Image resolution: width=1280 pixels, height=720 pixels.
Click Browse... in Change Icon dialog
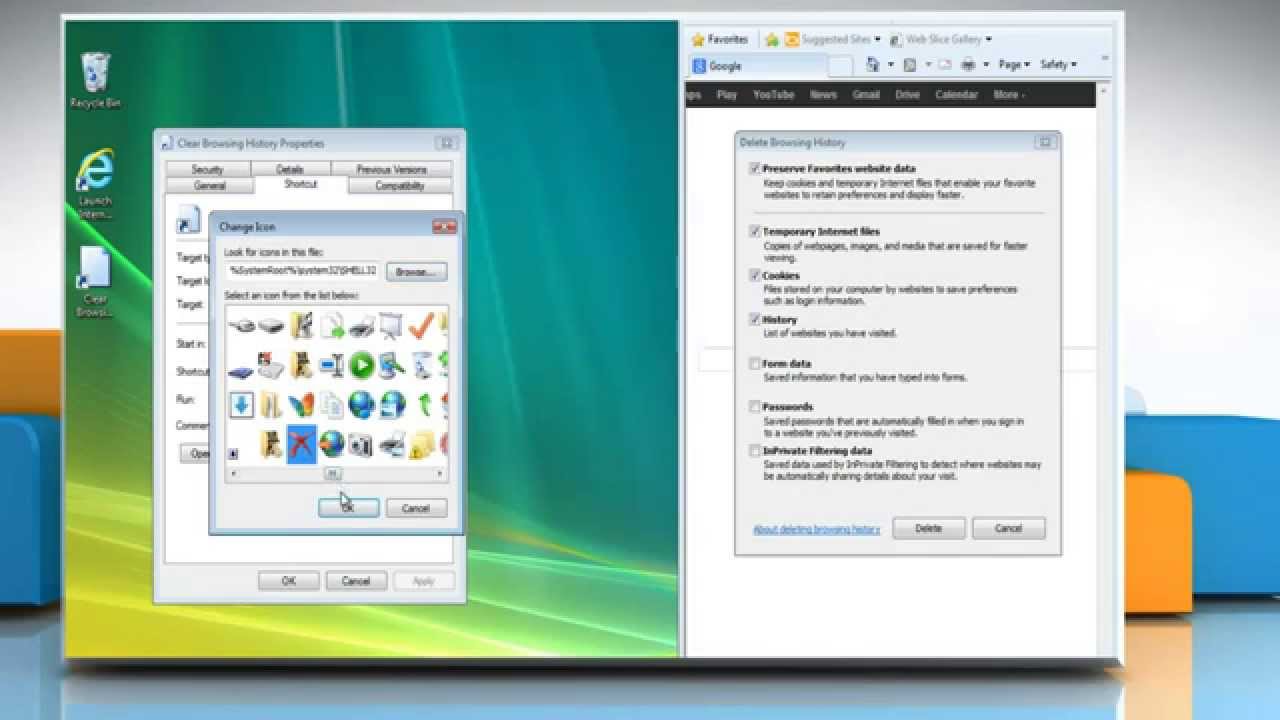pyautogui.click(x=417, y=271)
